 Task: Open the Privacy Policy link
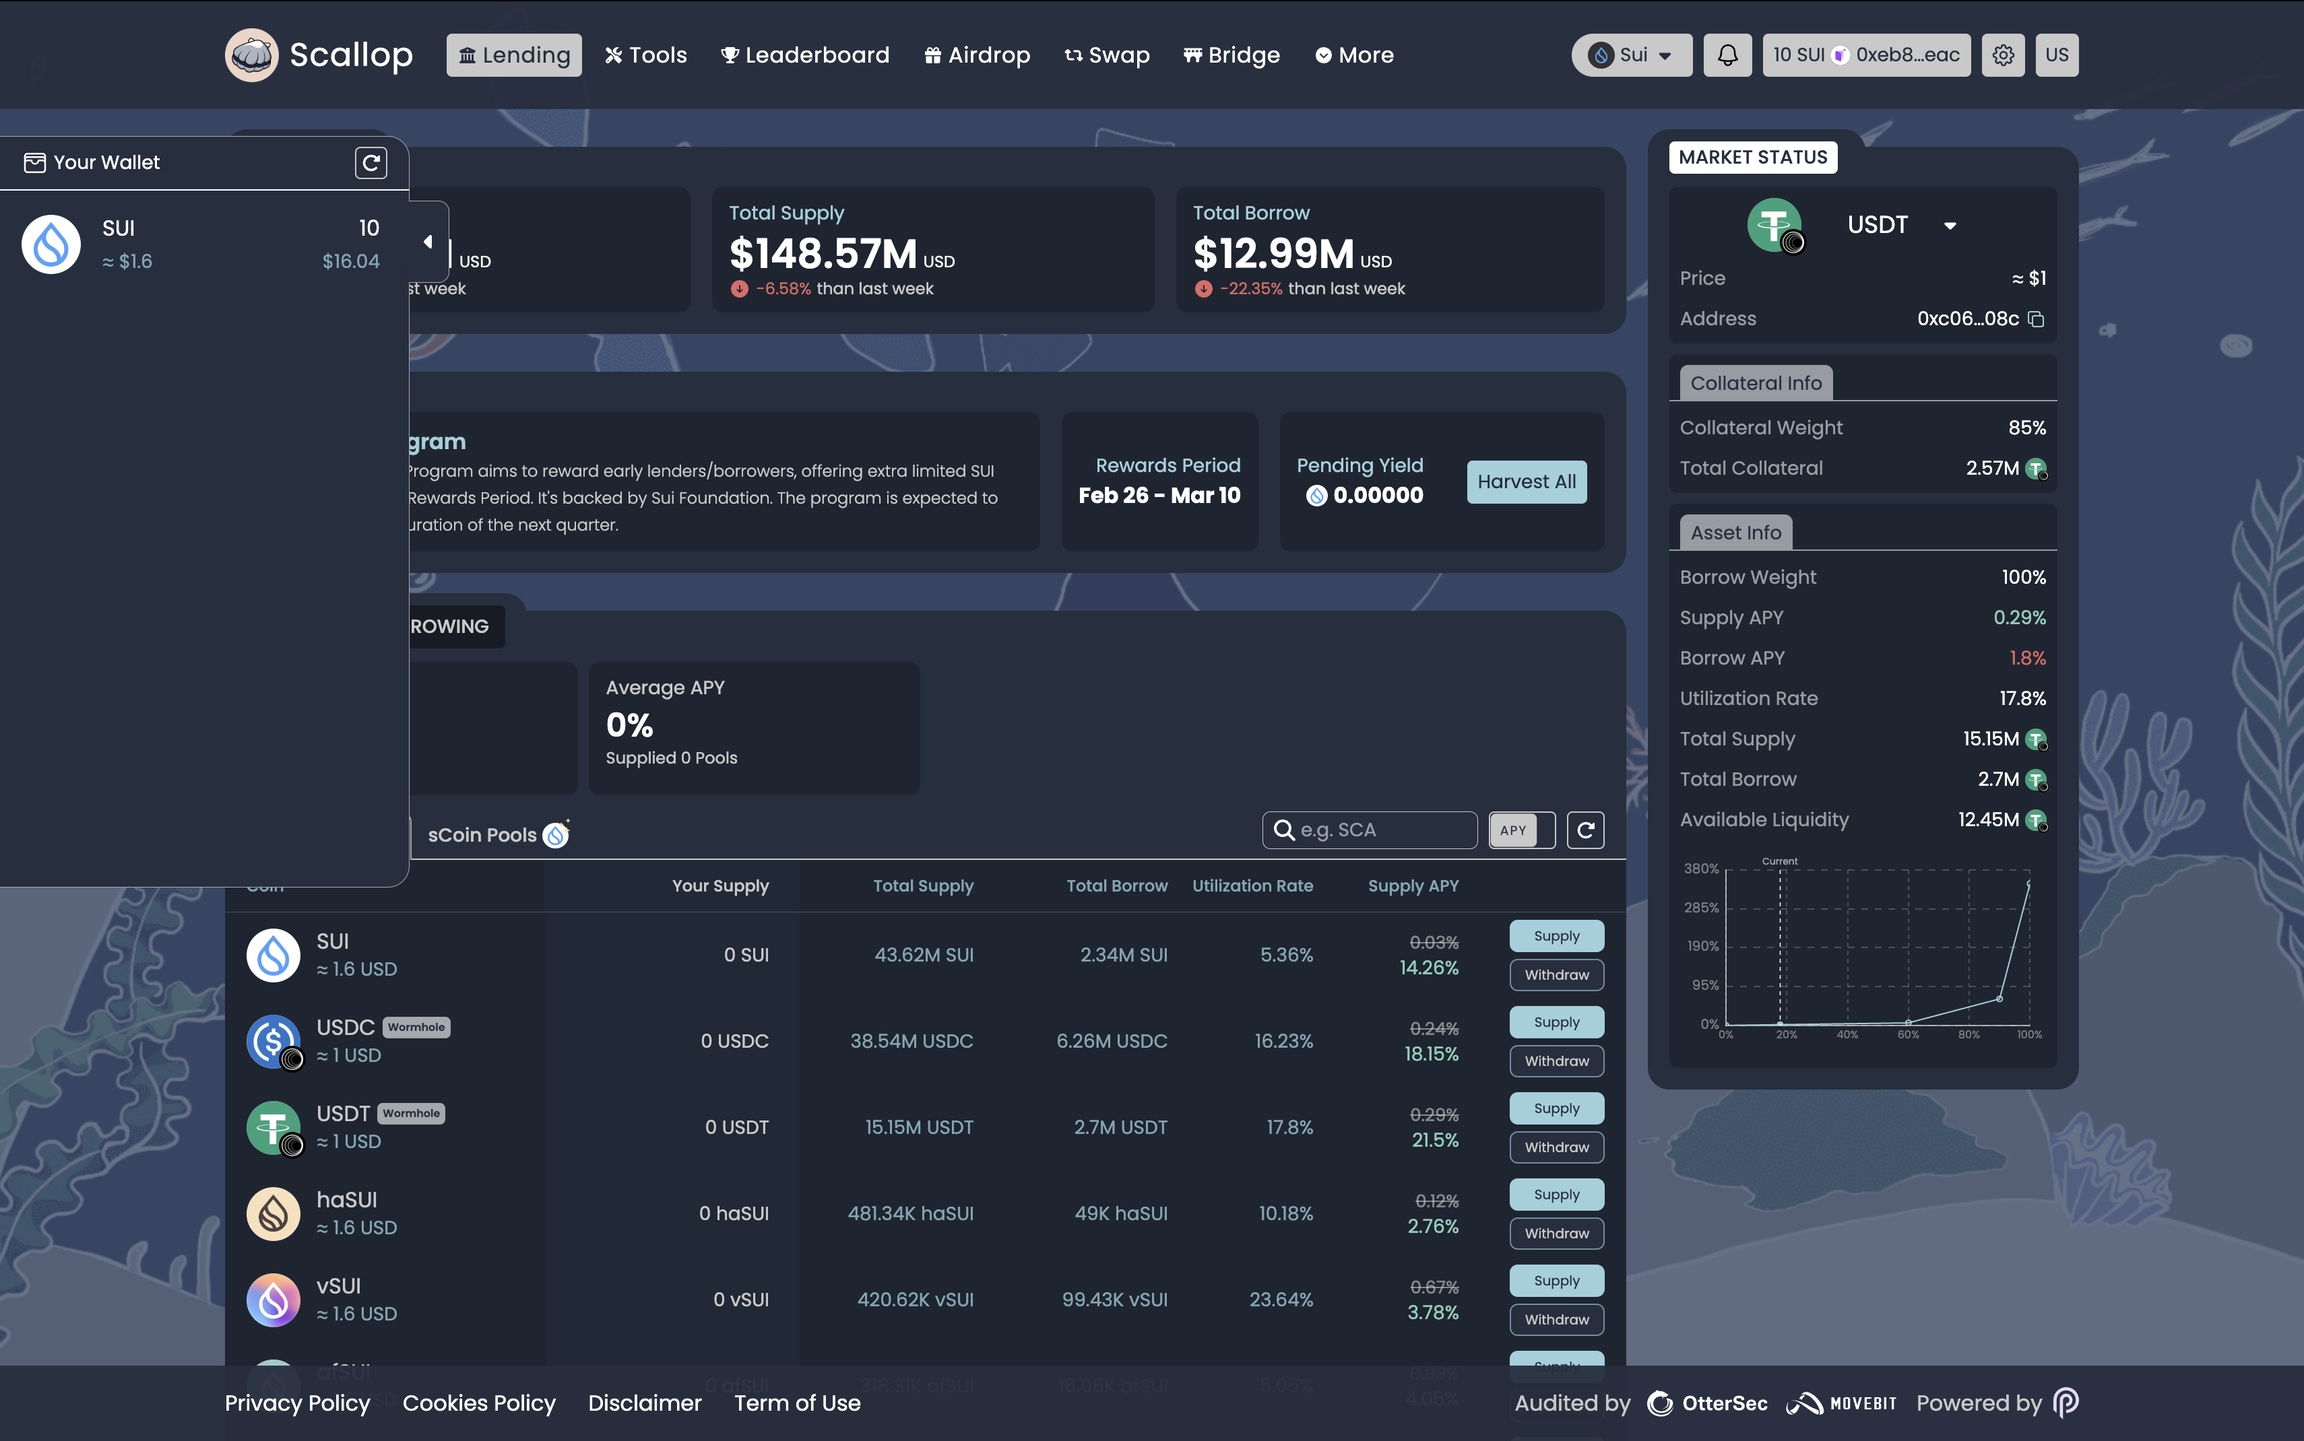297,1403
